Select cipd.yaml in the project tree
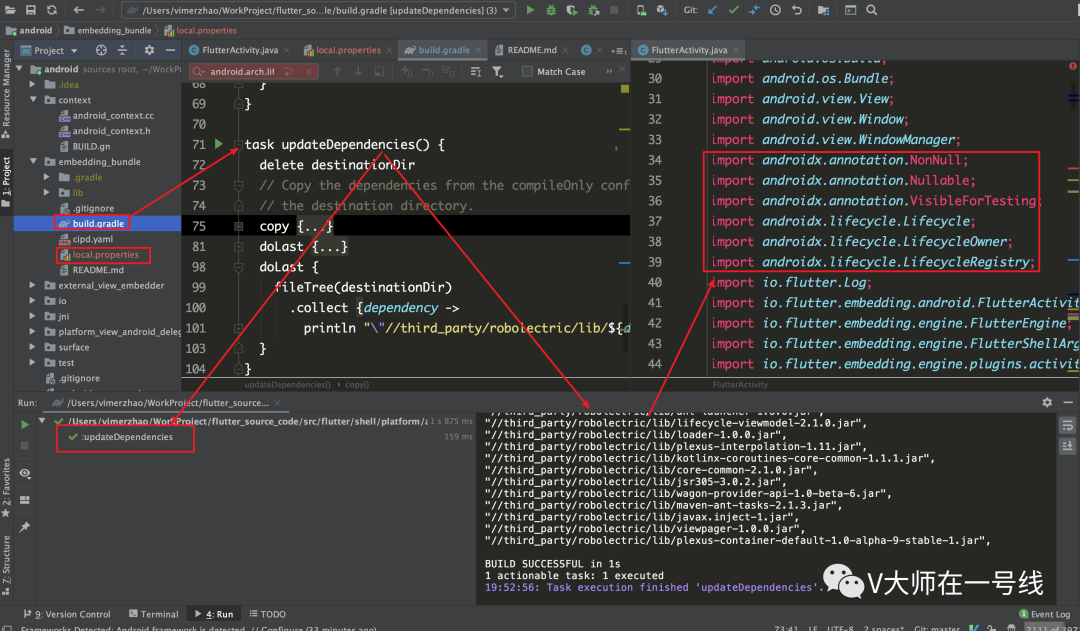The height and width of the screenshot is (631, 1080). coord(93,239)
